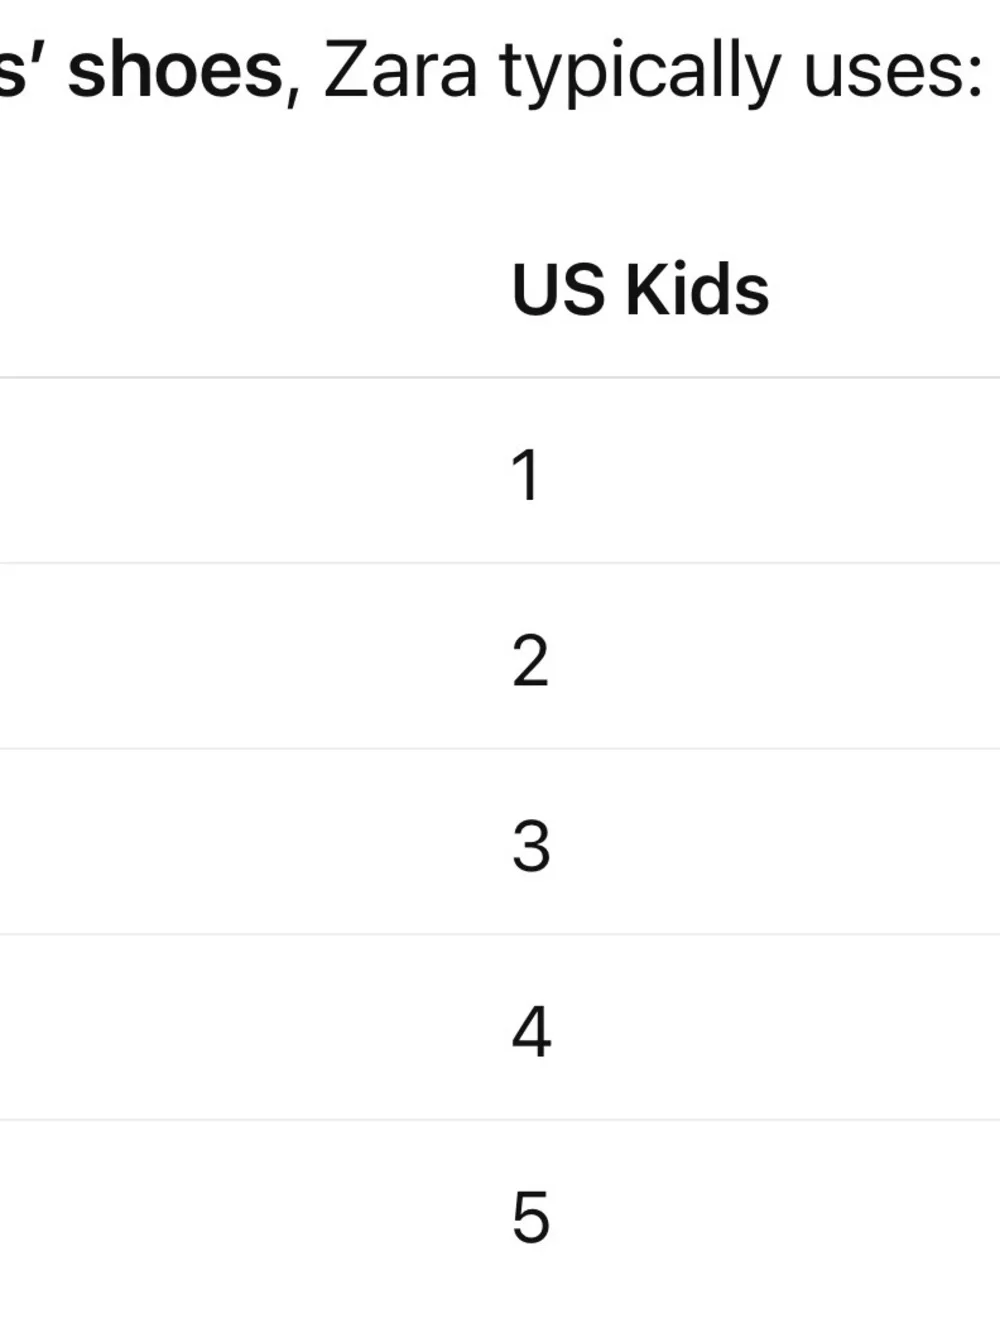Click the cut-off "s'" fragment before "shoes"
The image size is (1000, 1333).
23,71
